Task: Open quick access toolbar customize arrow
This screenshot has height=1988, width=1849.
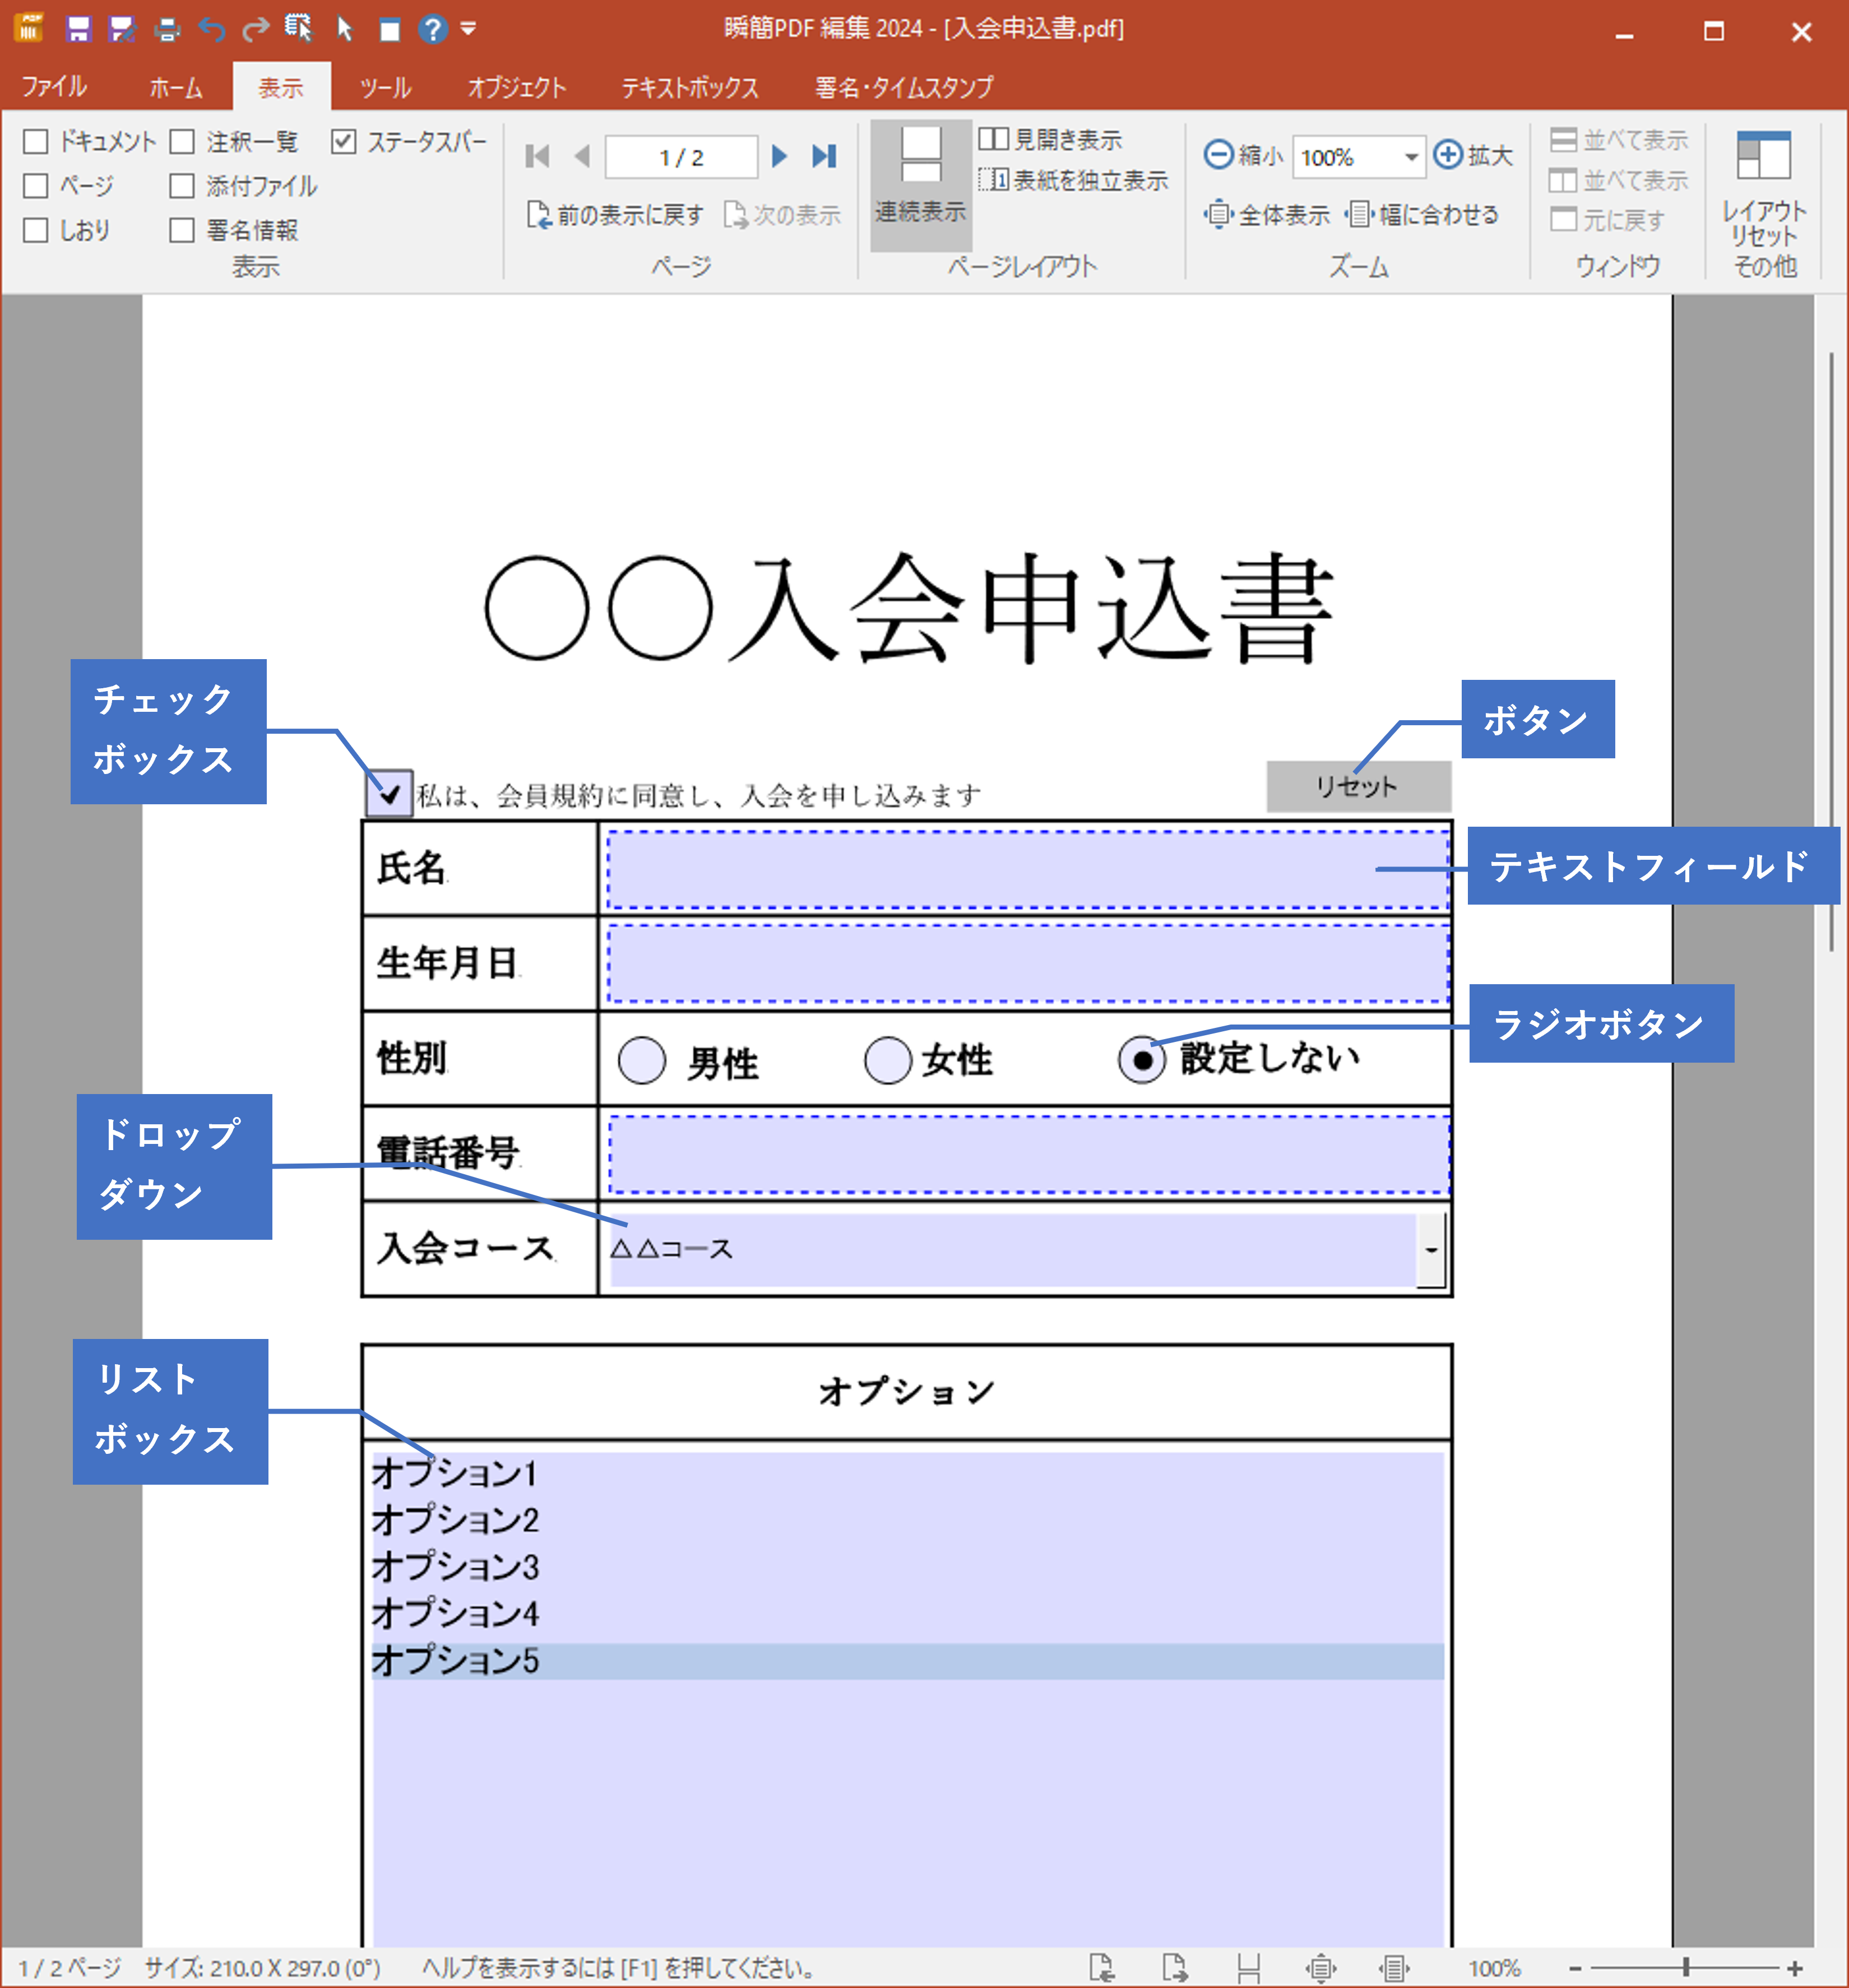Action: tap(468, 29)
